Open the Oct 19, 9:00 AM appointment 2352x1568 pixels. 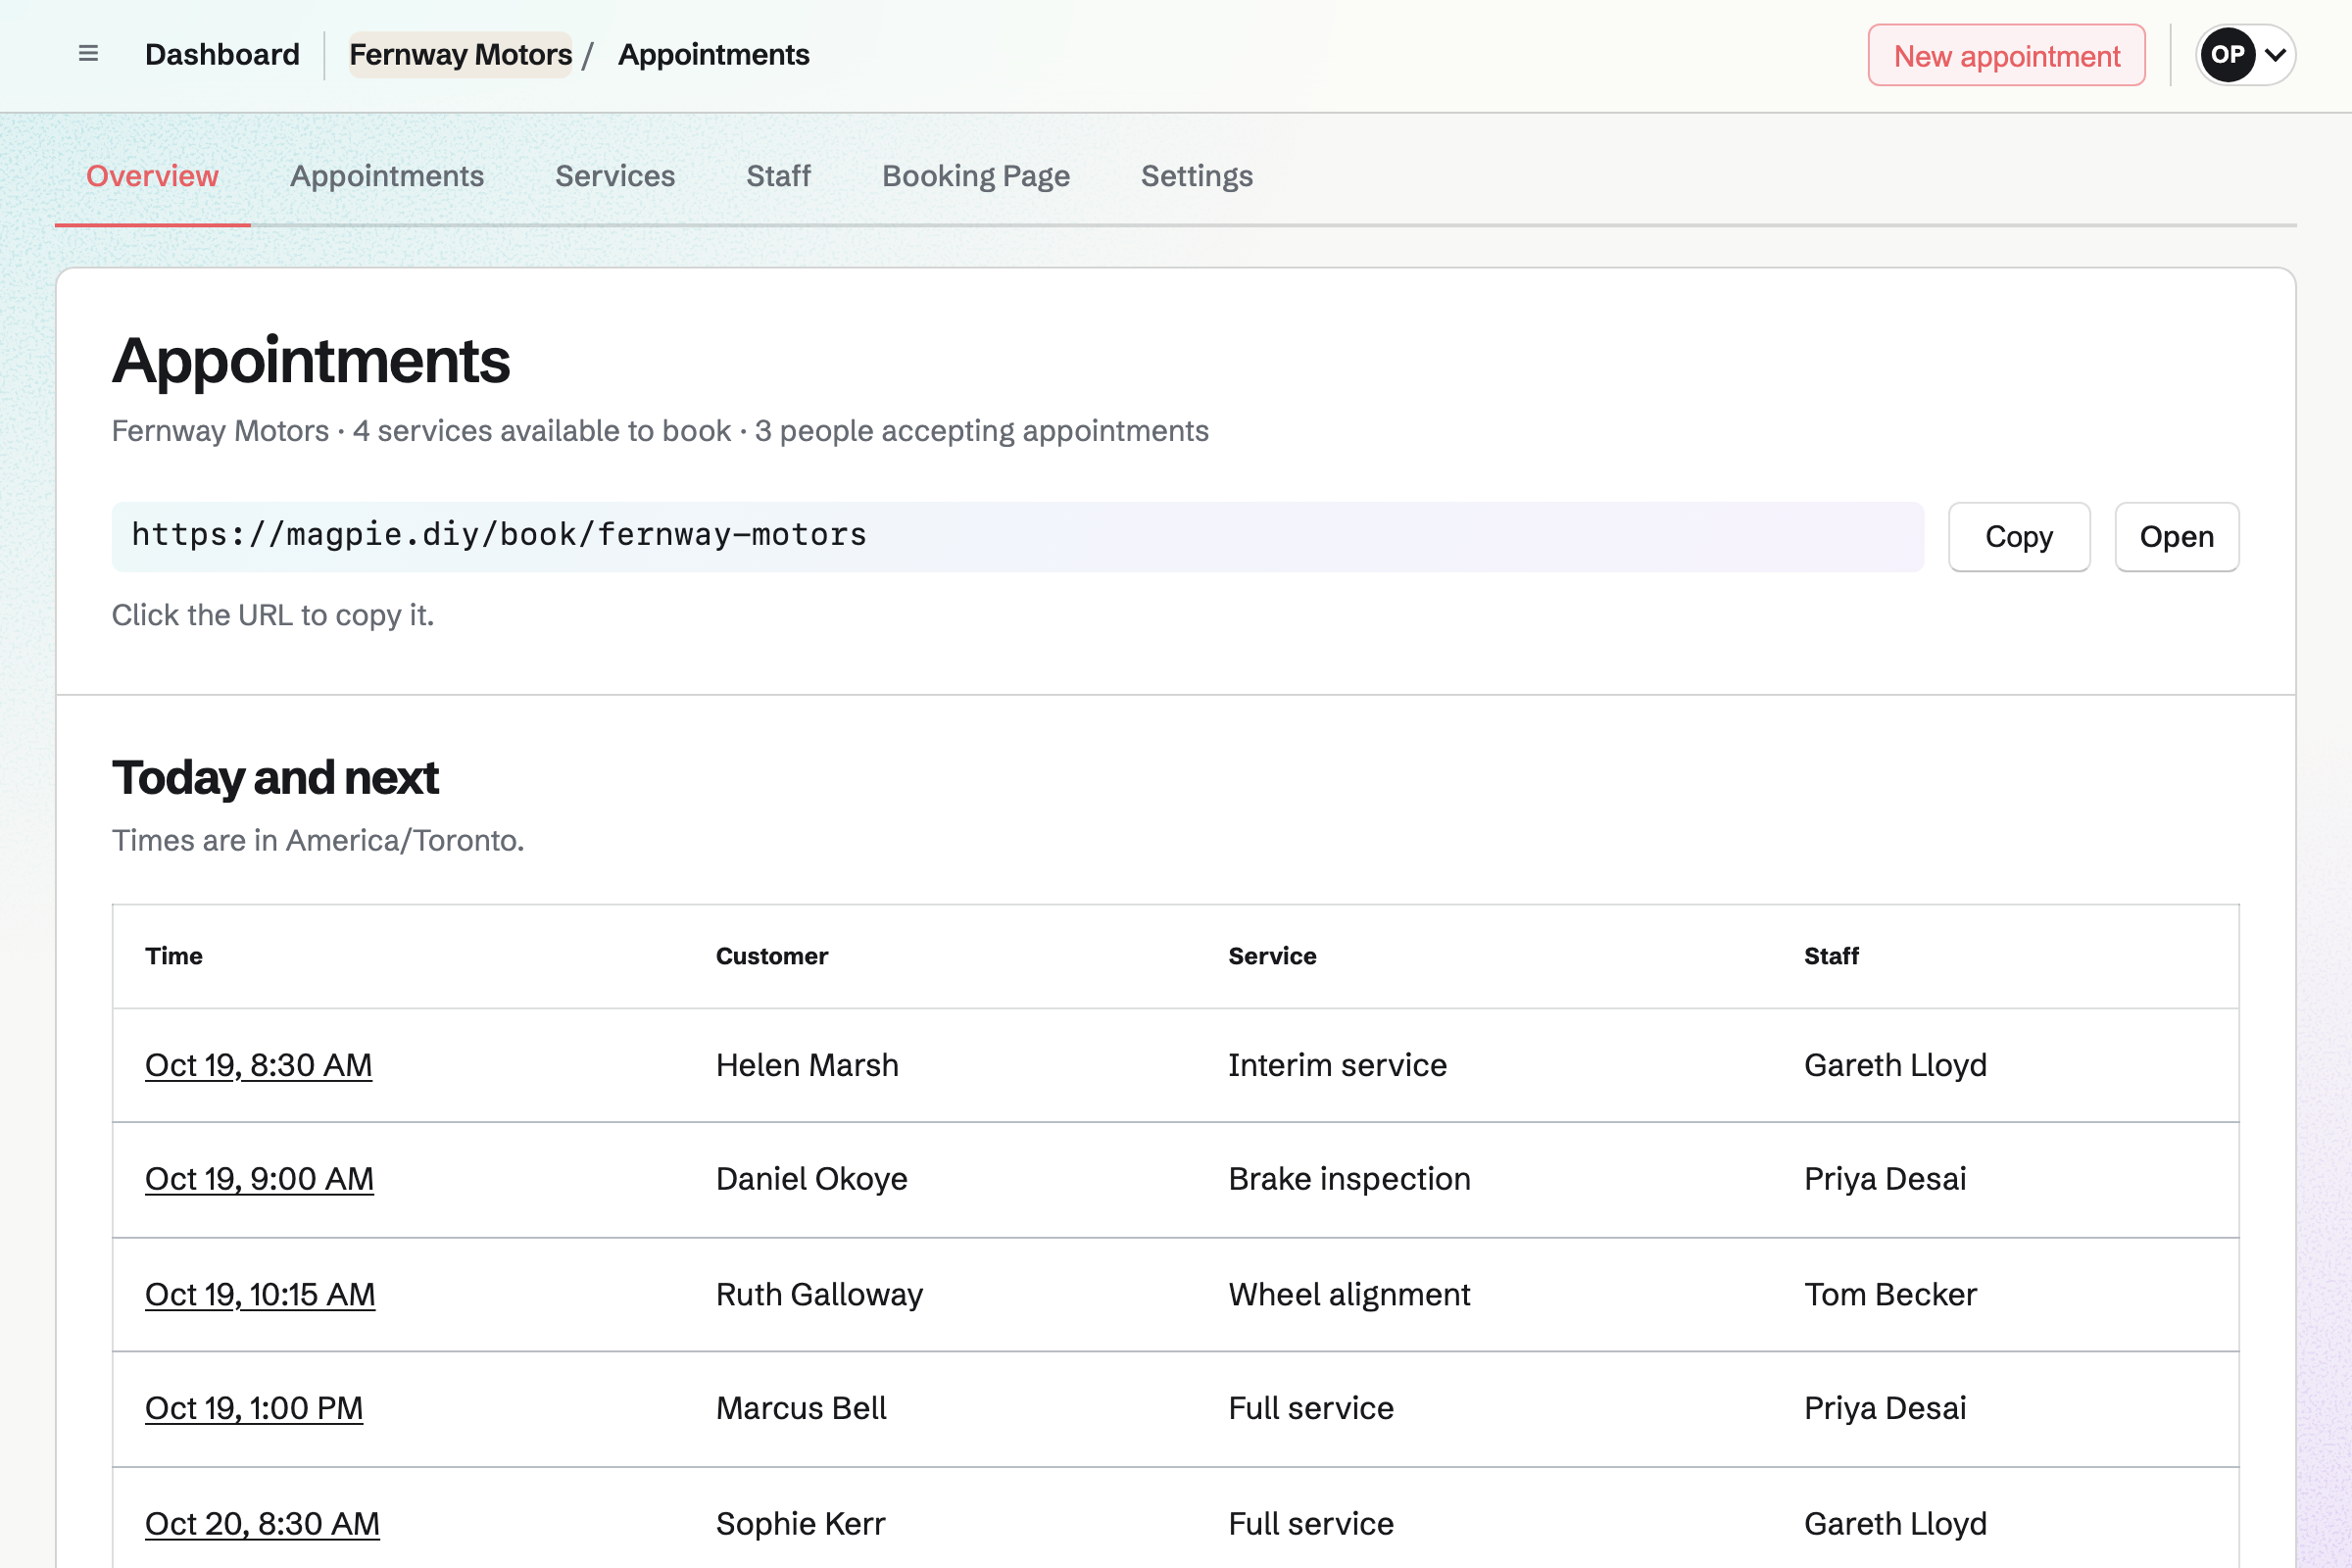pyautogui.click(x=259, y=1179)
